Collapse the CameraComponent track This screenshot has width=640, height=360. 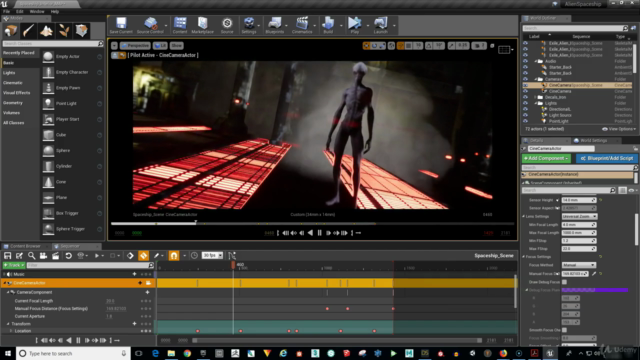point(8,292)
